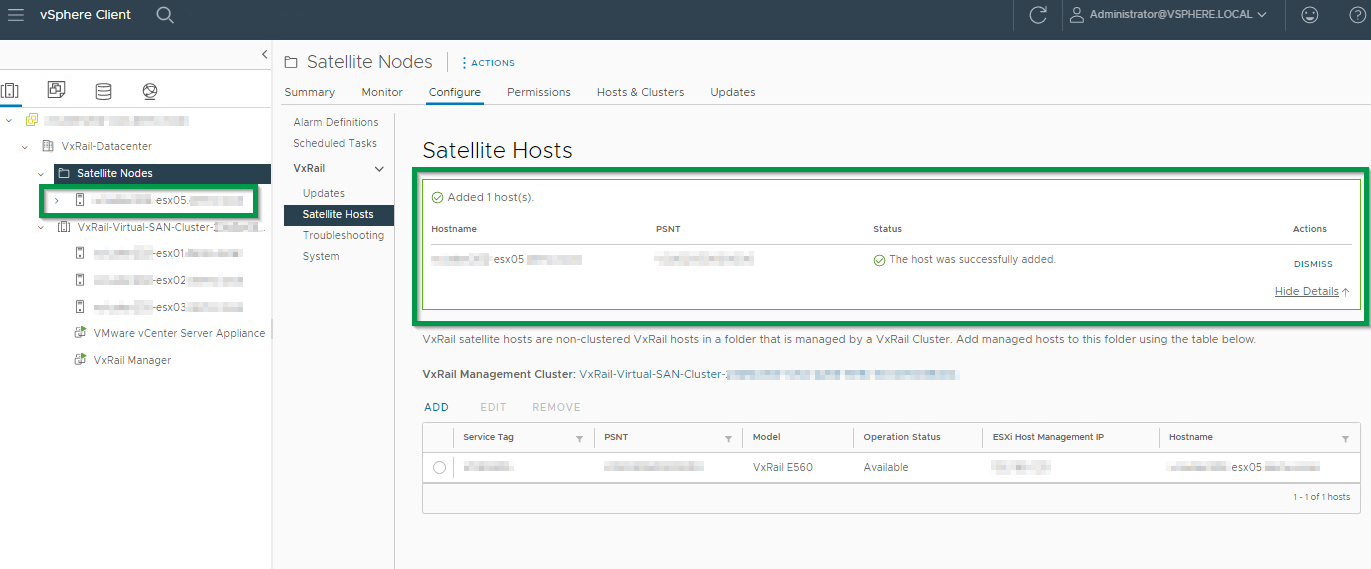This screenshot has height=569, width=1371.
Task: Open Troubleshooting under VxRail section
Action: [x=343, y=235]
